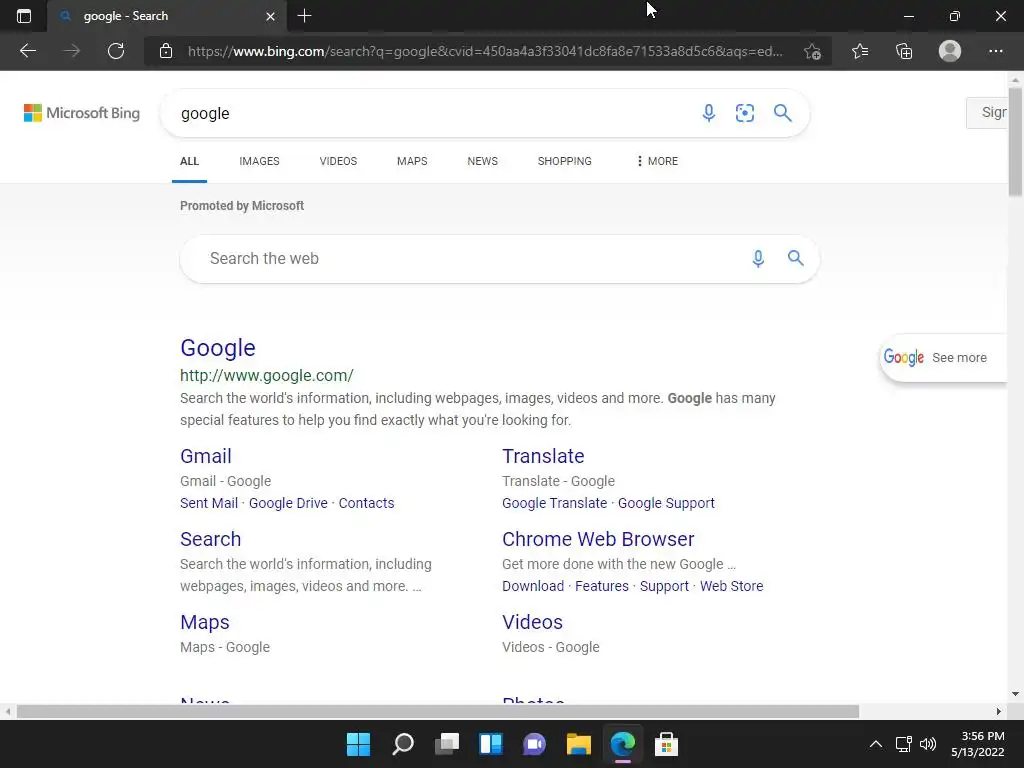The height and width of the screenshot is (768, 1024).
Task: Open the Maps sitelink
Action: [x=205, y=622]
